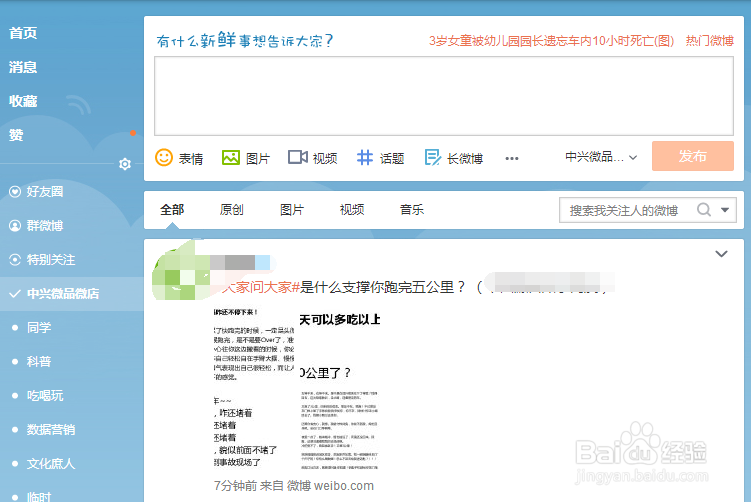Switch to the 图片 feed tab
Image resolution: width=751 pixels, height=502 pixels.
[292, 210]
